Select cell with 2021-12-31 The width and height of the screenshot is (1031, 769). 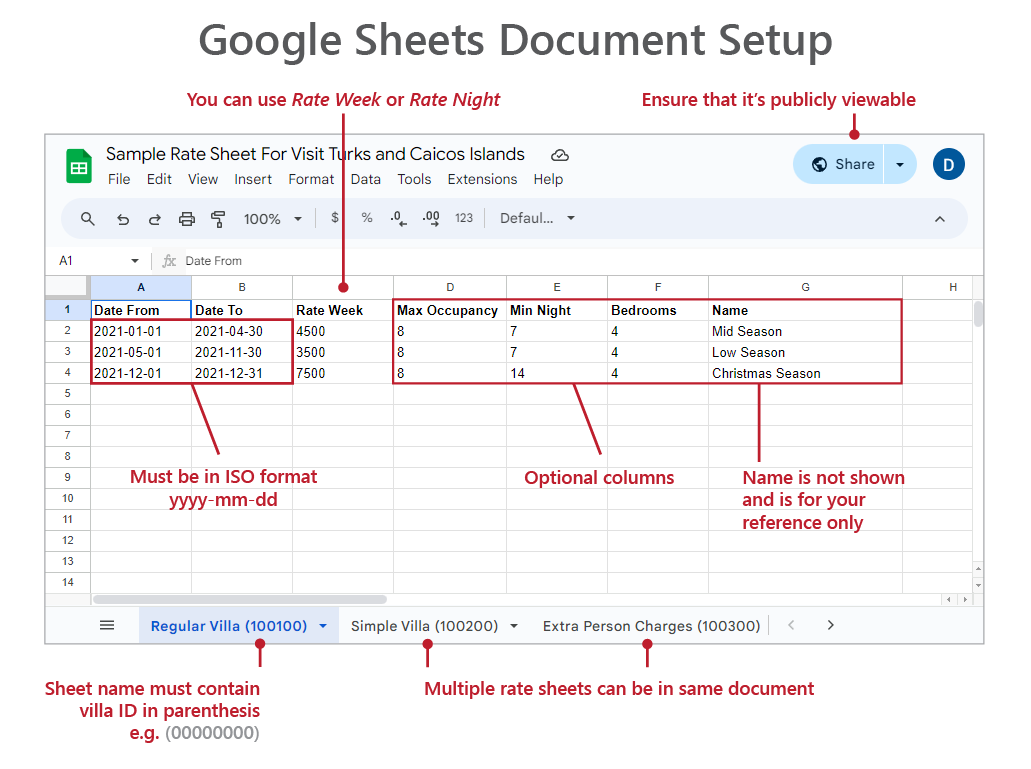[242, 373]
